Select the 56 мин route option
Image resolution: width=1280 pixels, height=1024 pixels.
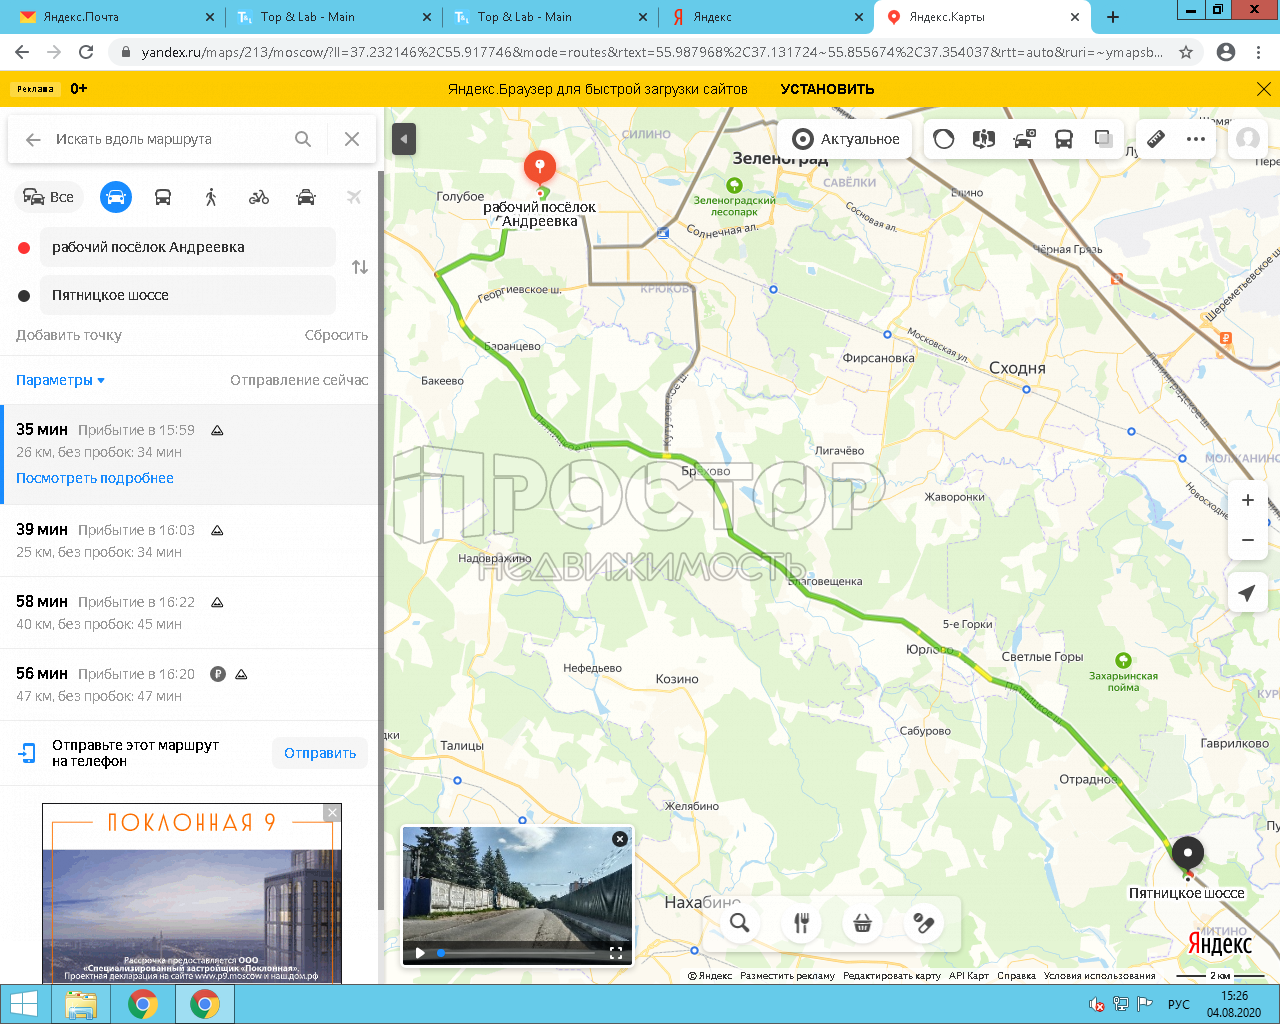[x=190, y=684]
